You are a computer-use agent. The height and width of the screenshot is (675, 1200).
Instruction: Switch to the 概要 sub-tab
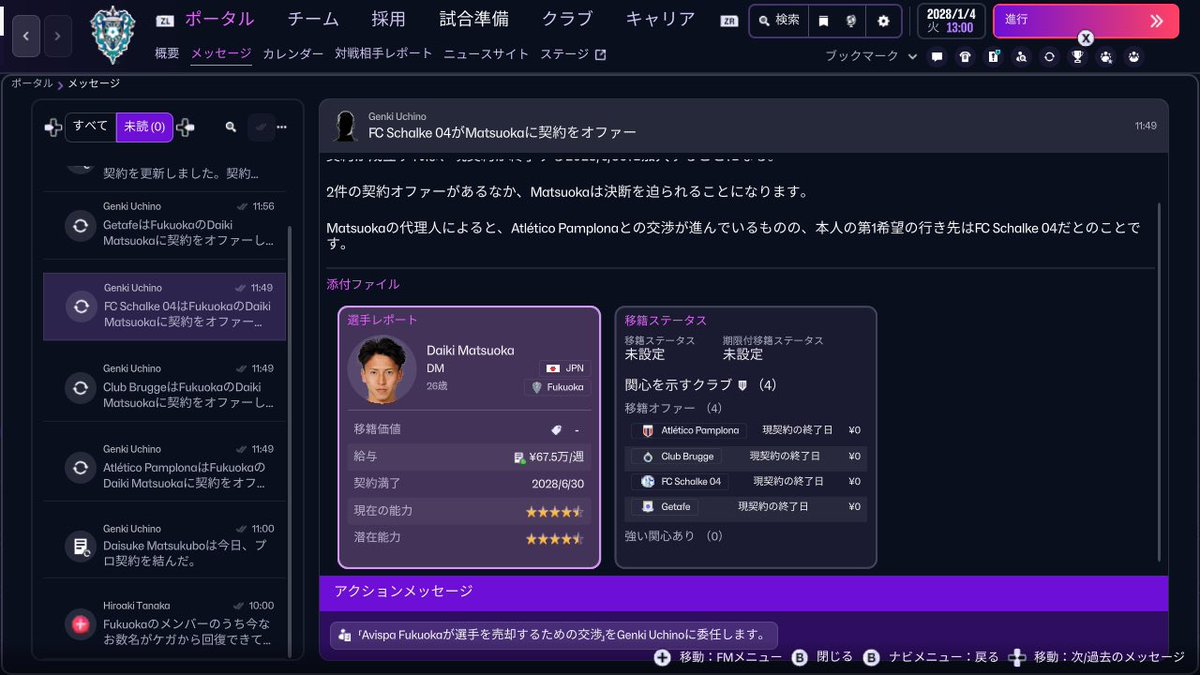point(167,54)
